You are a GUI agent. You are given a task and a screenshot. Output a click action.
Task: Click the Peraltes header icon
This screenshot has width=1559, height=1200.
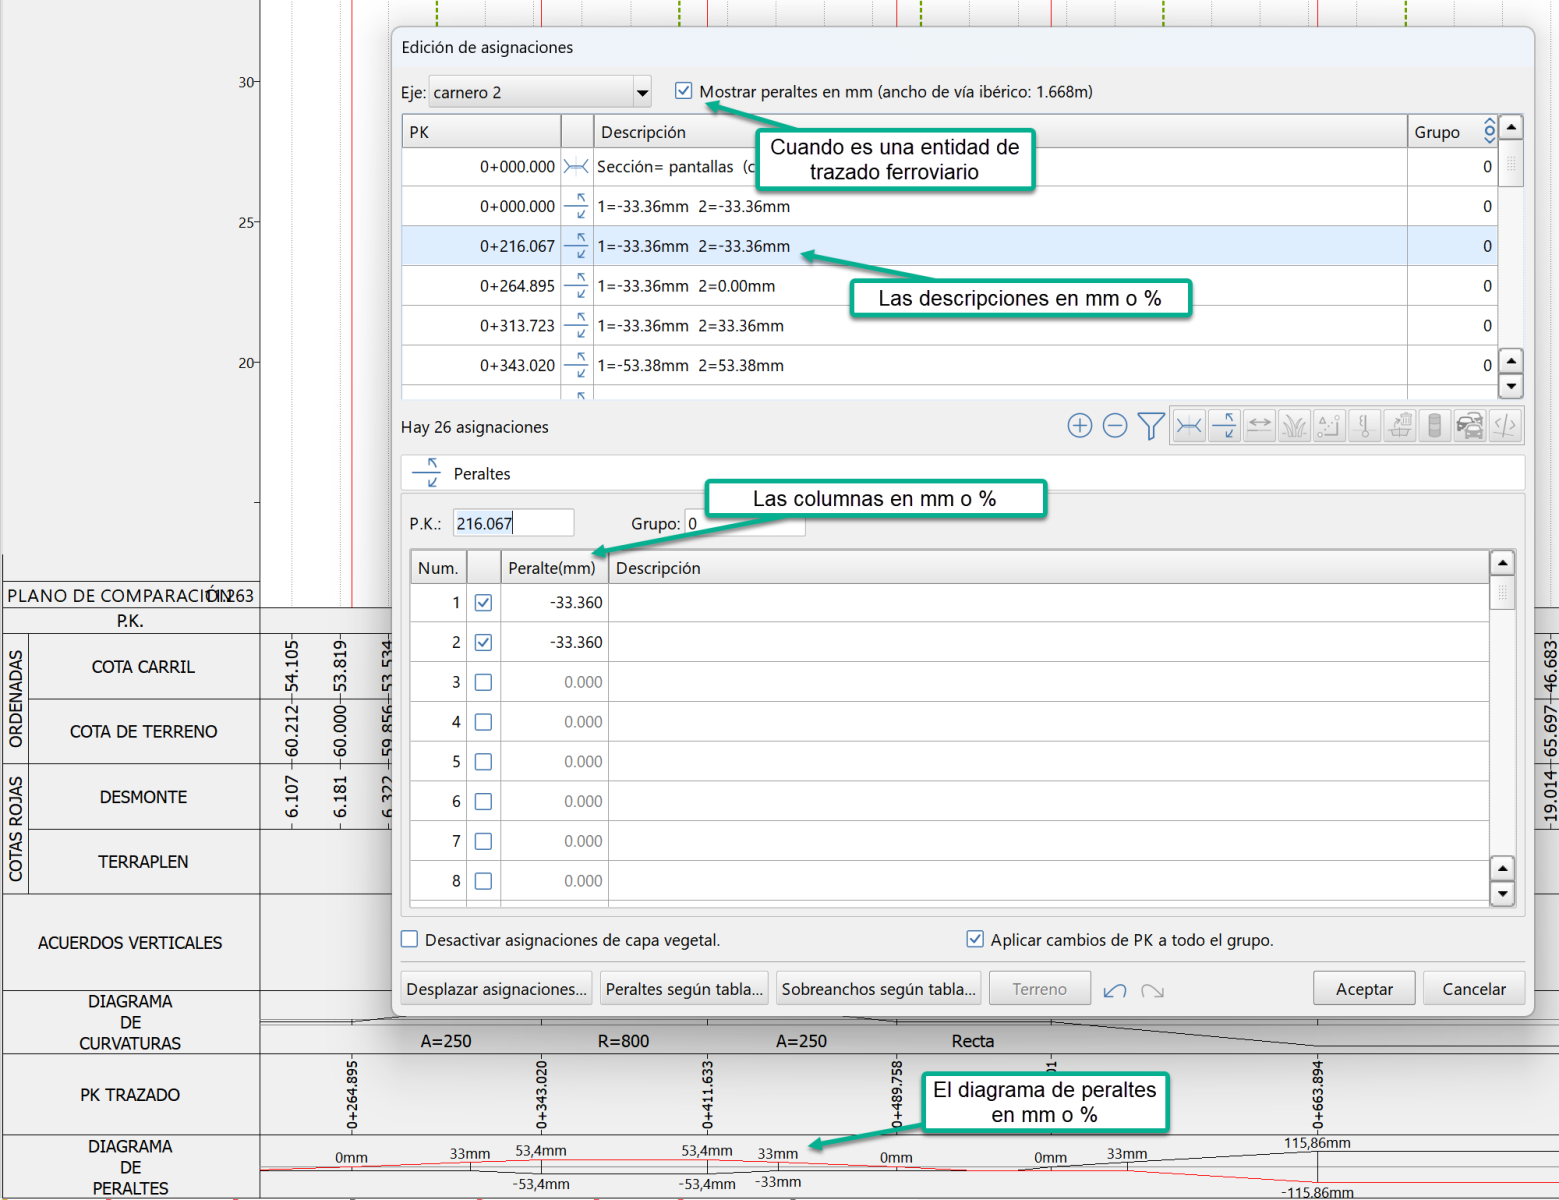pyautogui.click(x=426, y=473)
